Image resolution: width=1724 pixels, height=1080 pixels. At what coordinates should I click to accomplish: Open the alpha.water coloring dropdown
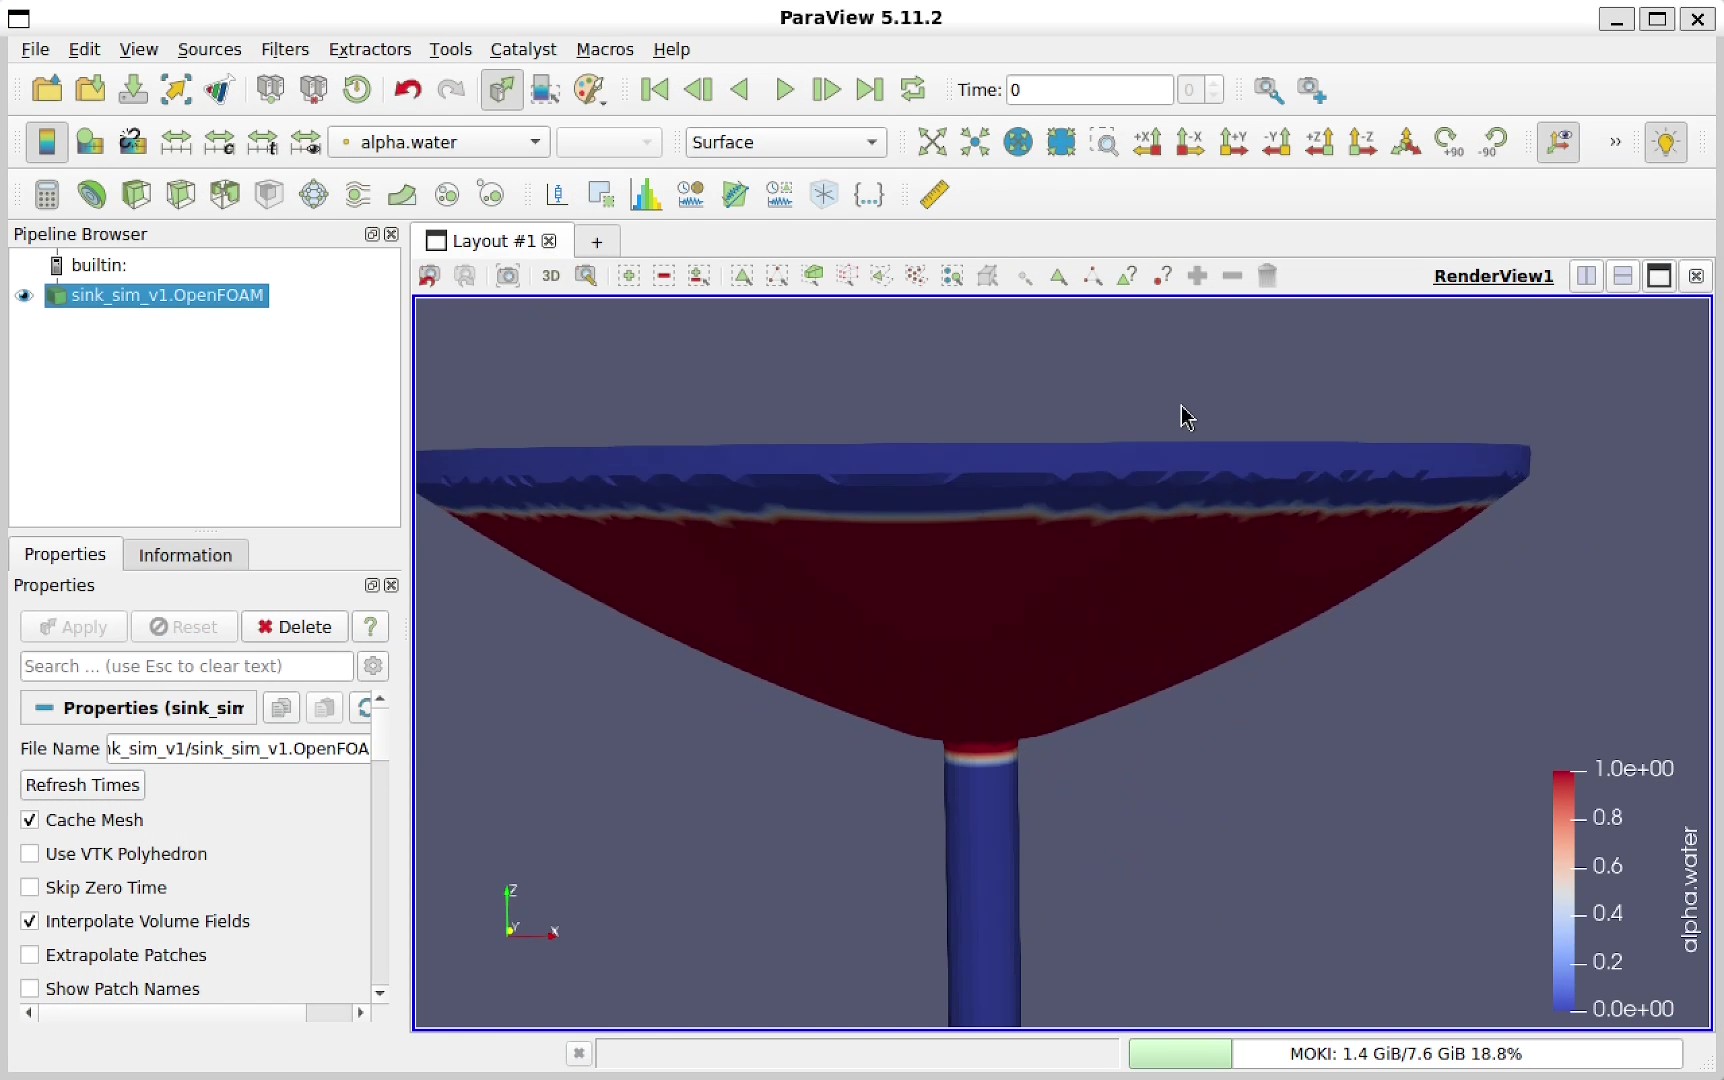(440, 143)
